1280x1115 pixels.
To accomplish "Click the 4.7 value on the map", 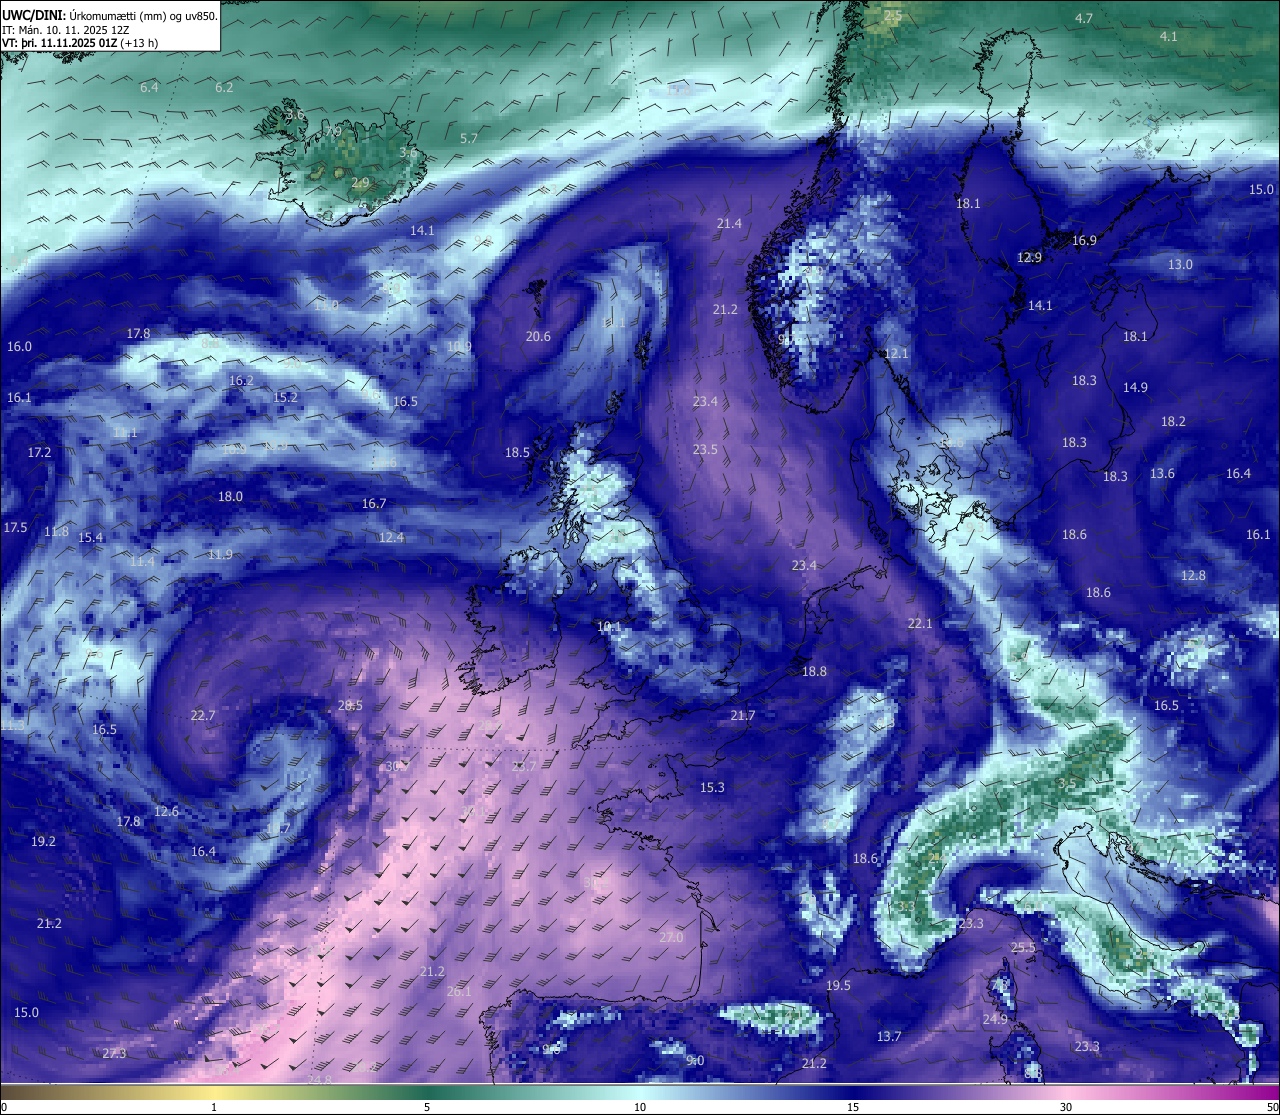I will coord(1084,19).
